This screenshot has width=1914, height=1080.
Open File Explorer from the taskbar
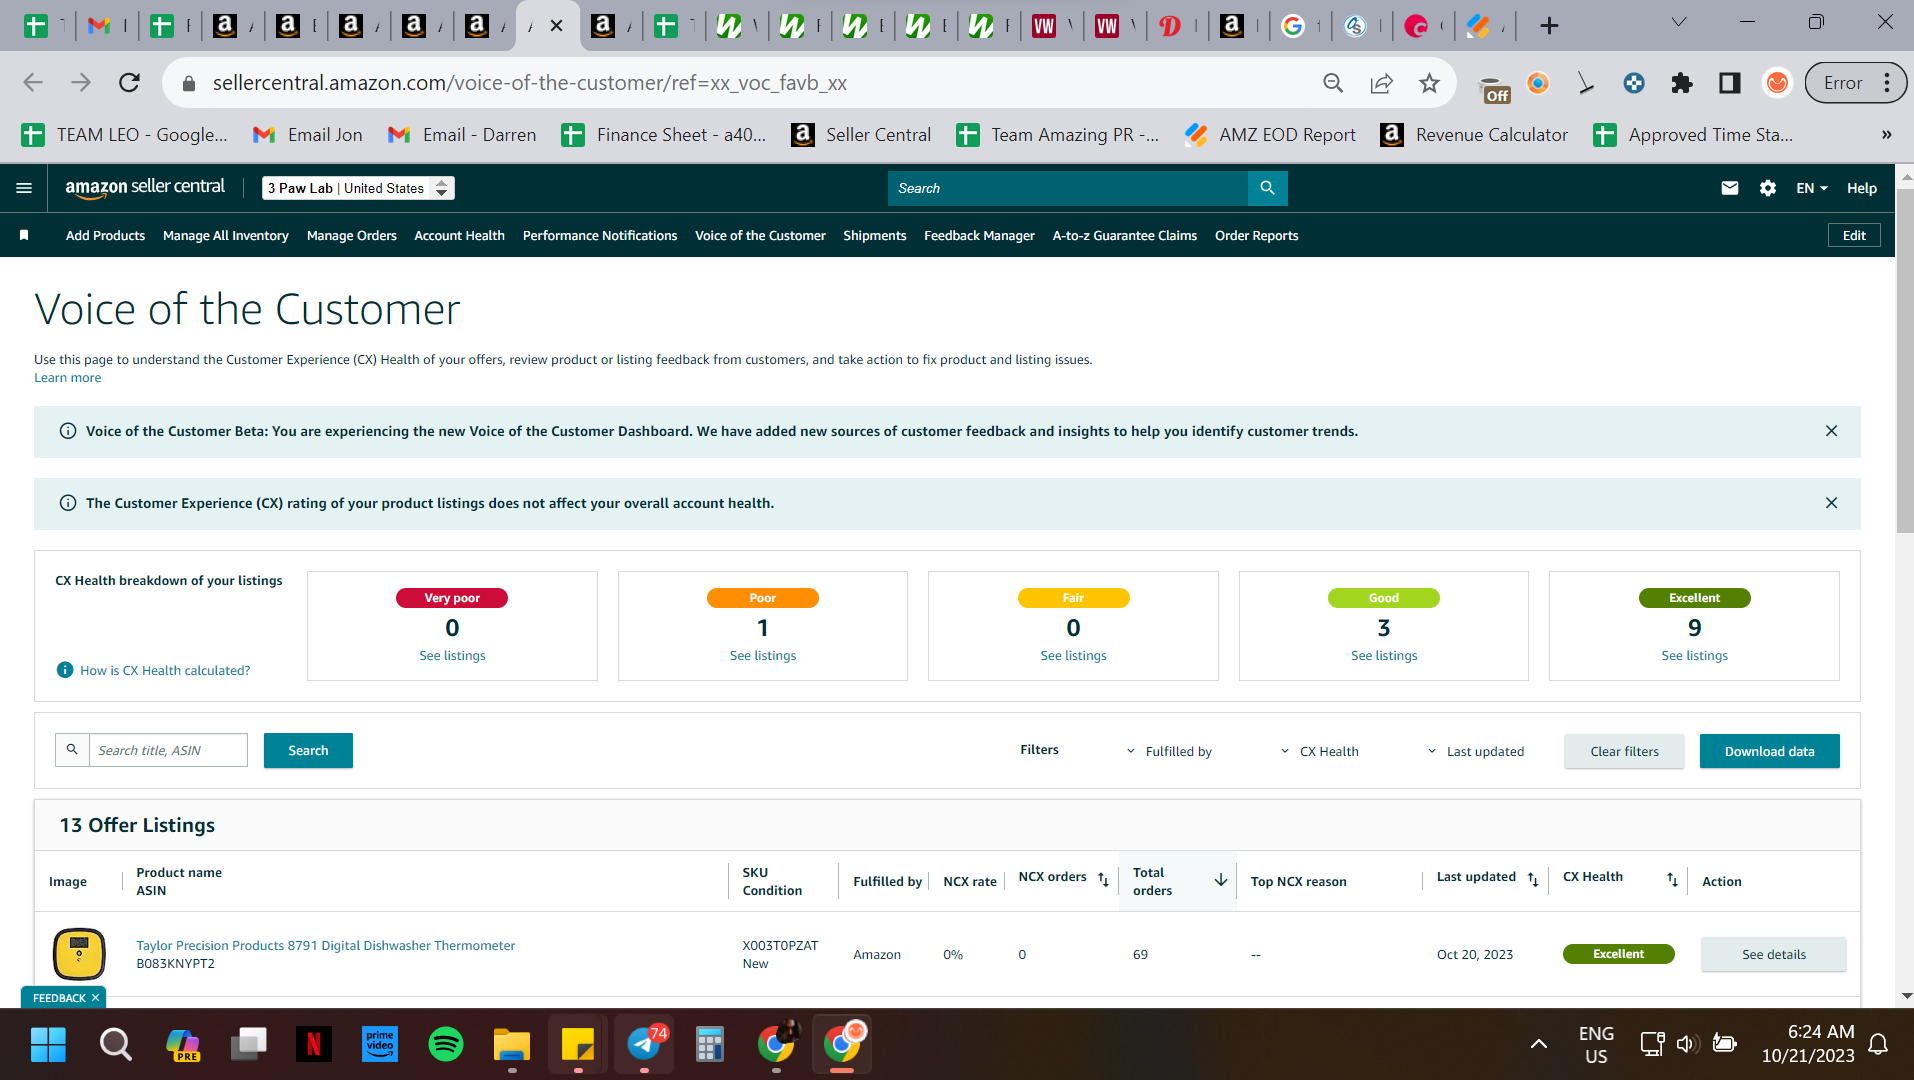[512, 1044]
